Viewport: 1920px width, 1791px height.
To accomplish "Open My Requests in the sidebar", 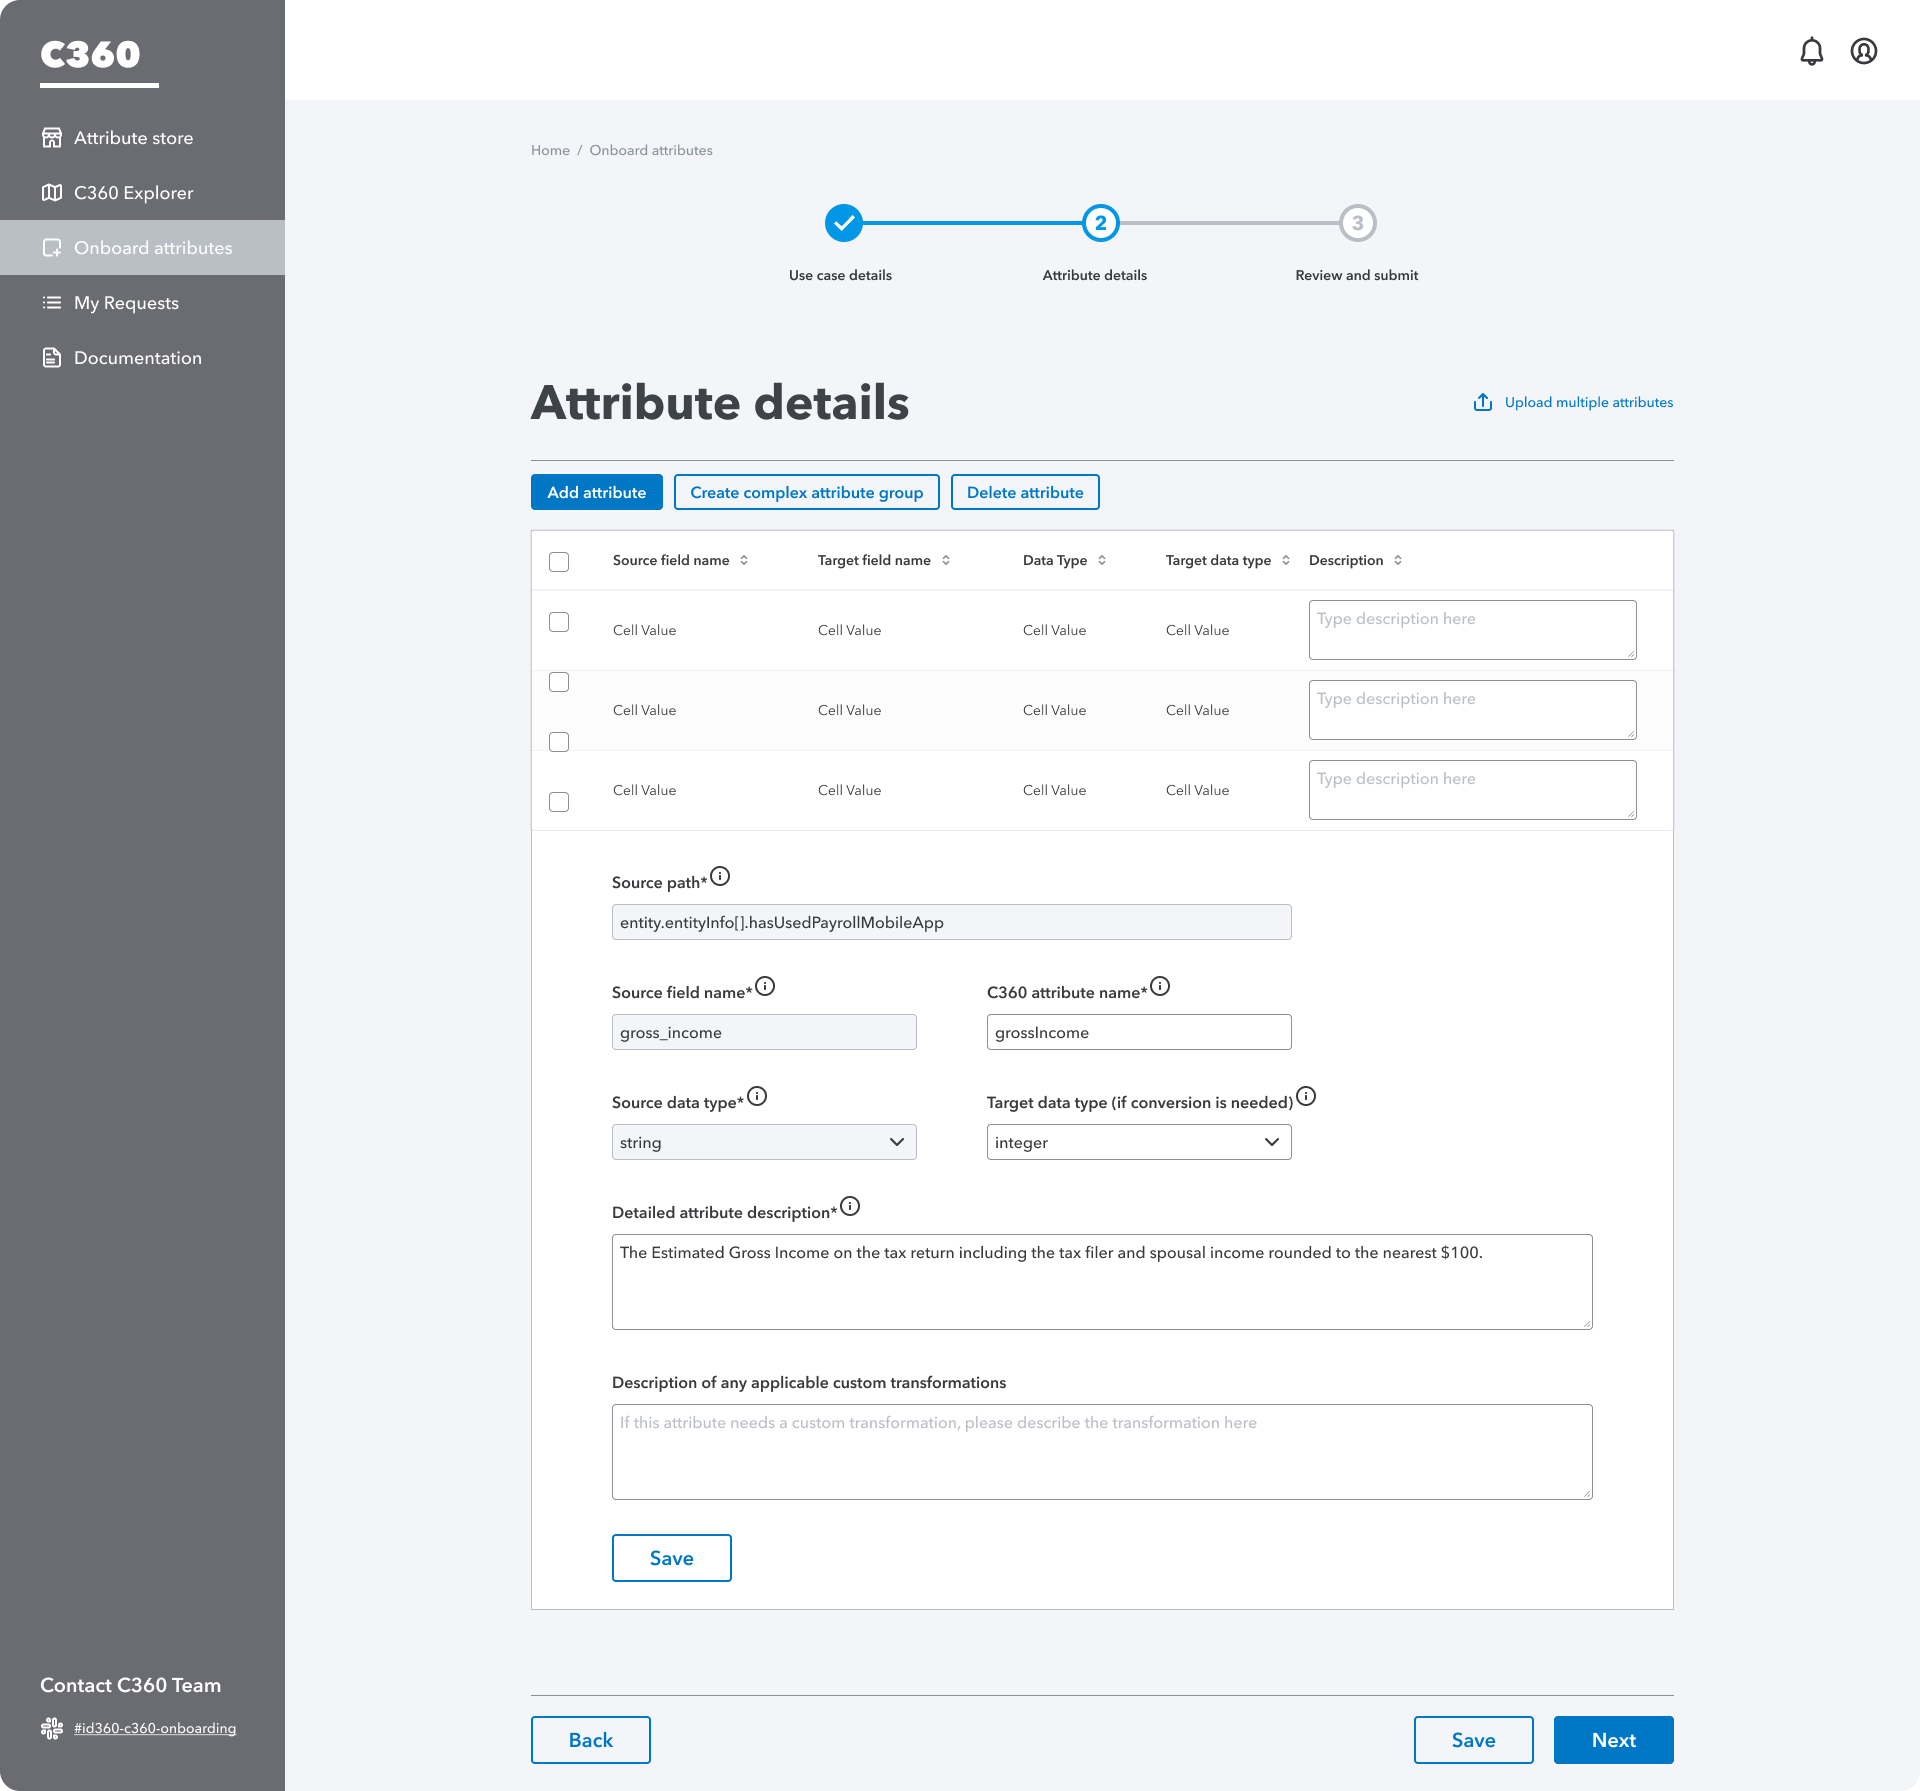I will click(126, 303).
